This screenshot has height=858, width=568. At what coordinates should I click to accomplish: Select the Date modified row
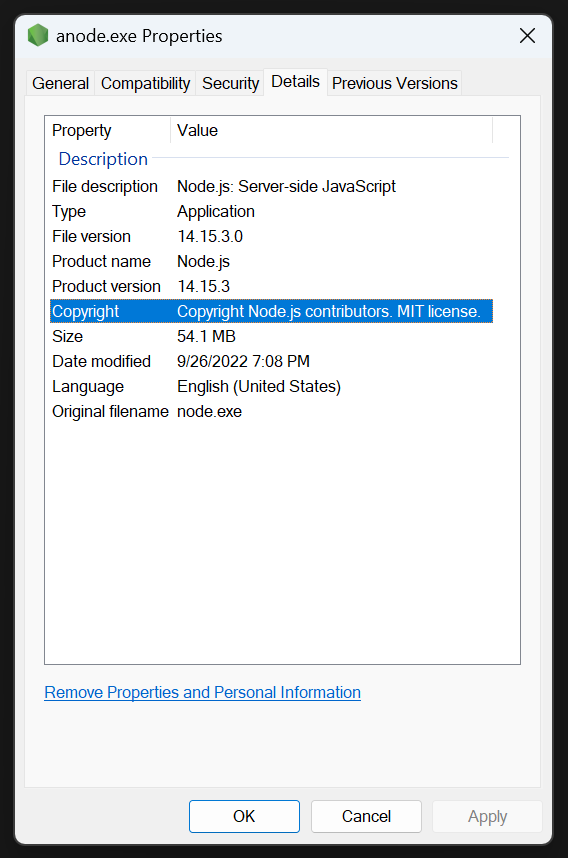(271, 361)
